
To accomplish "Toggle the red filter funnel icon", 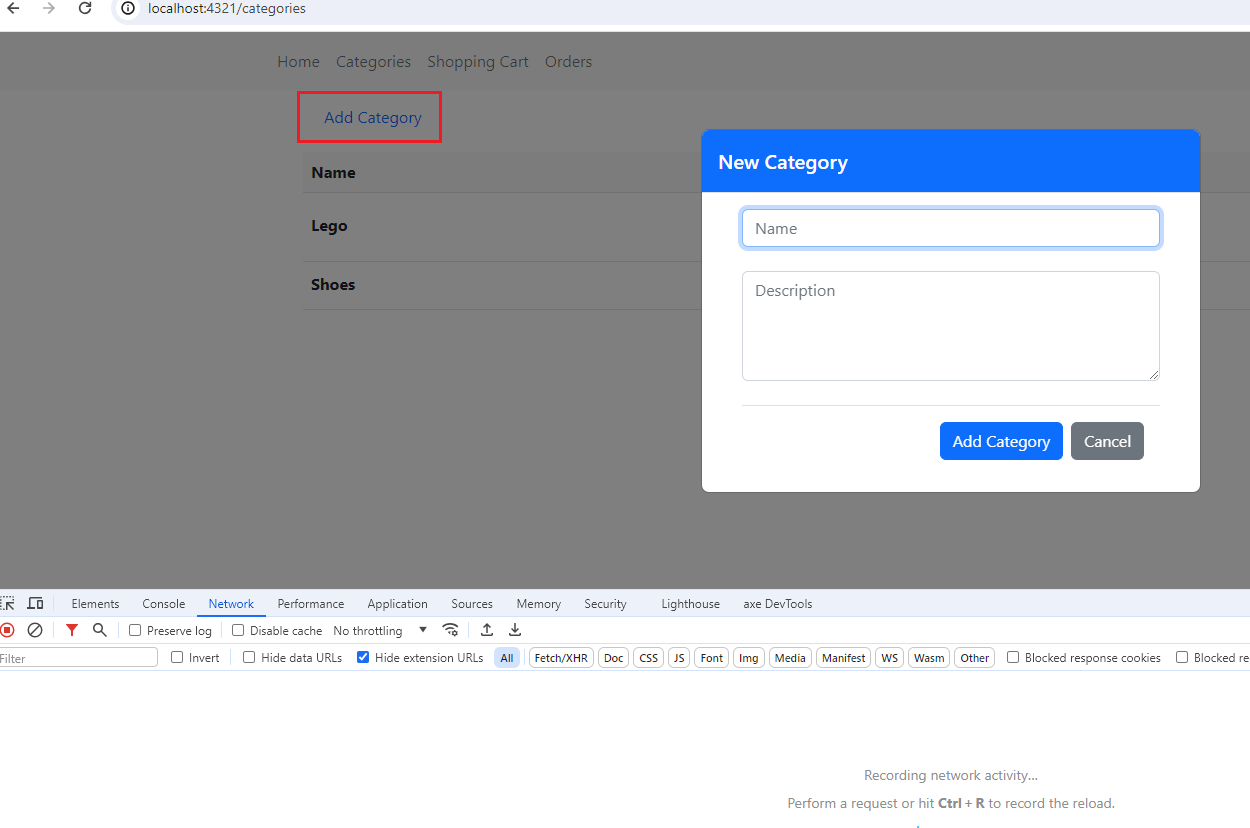I will (x=72, y=630).
